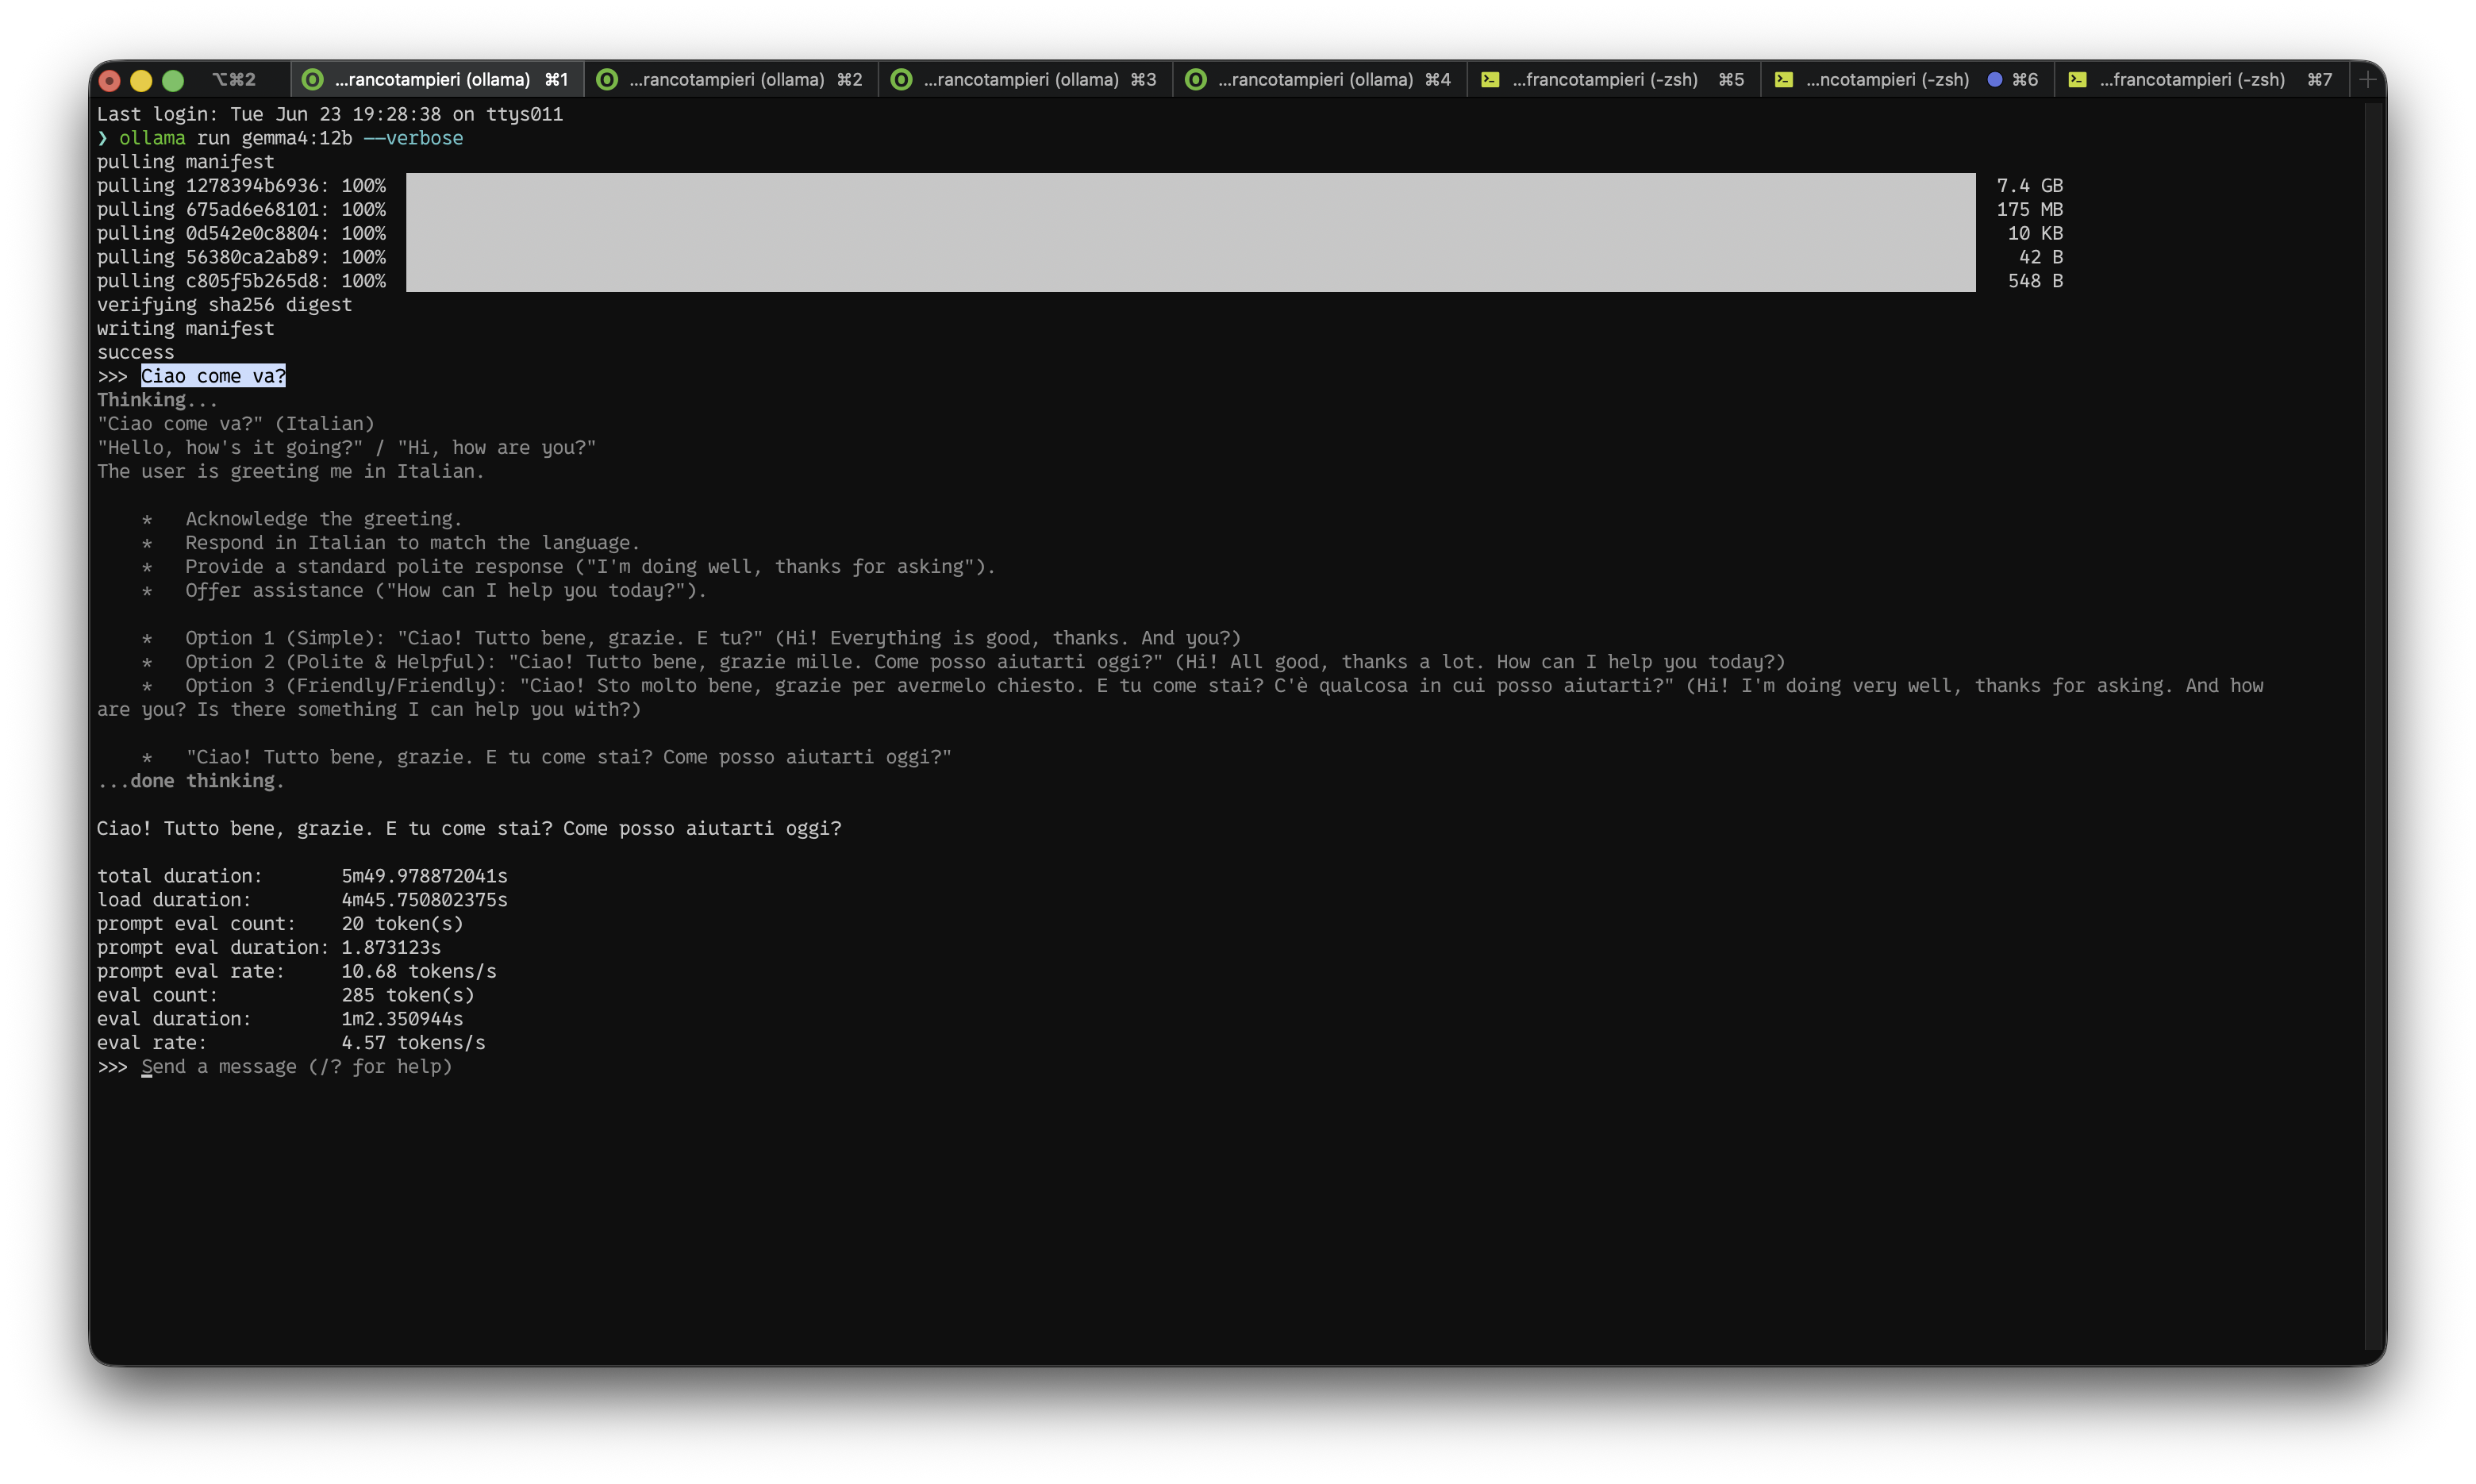Click the 'Last login: Tue Jun 23' line

click(330, 114)
